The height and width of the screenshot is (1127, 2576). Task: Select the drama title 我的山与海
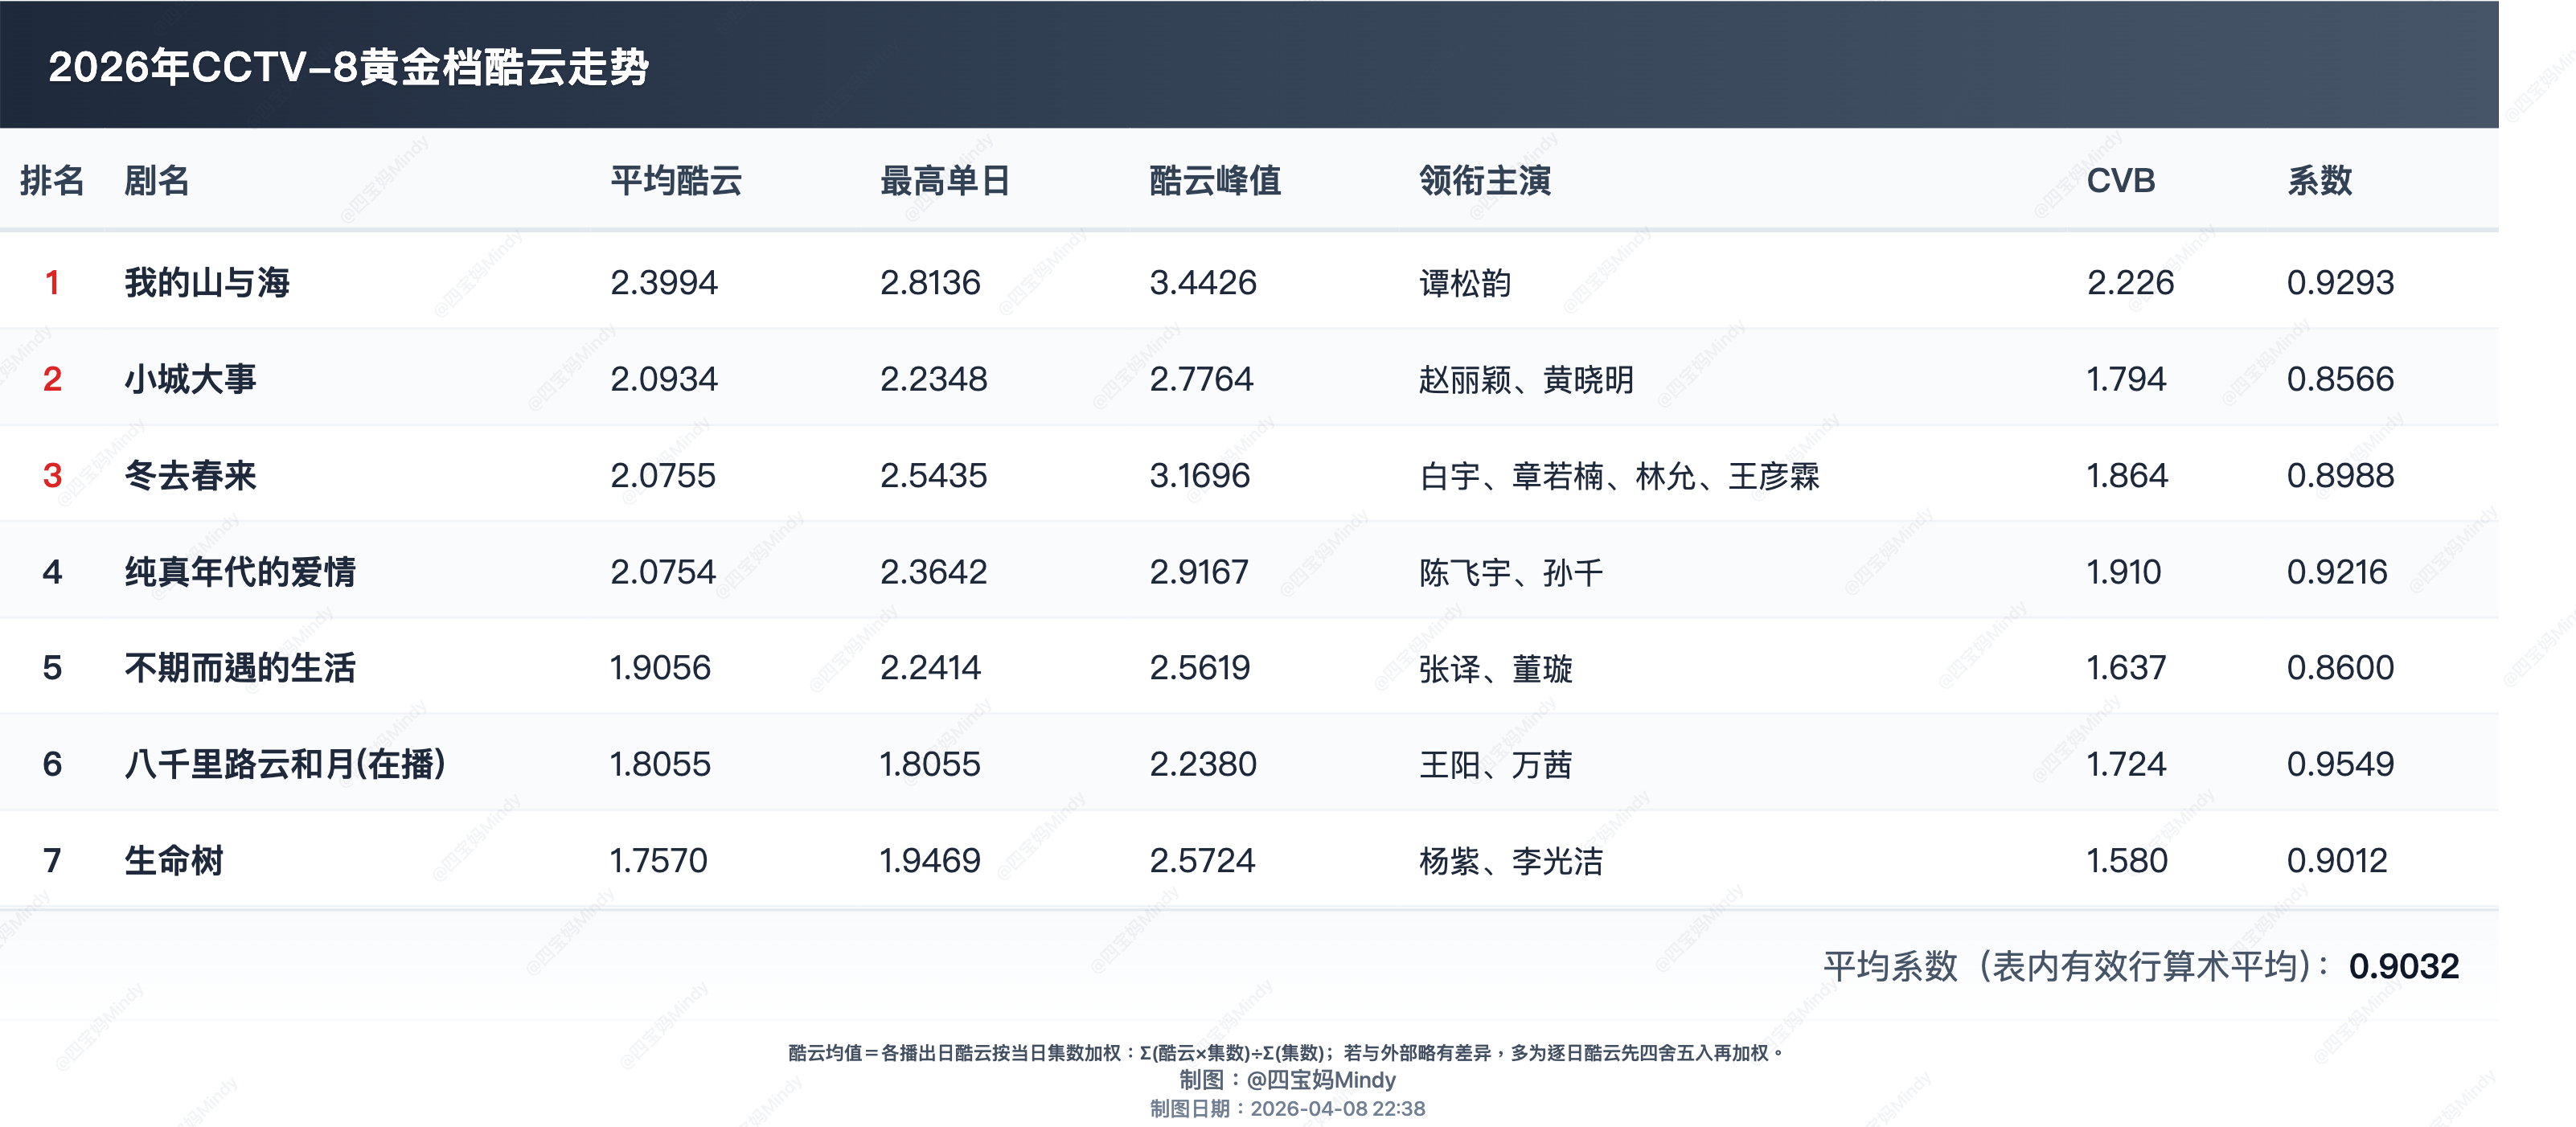207,283
